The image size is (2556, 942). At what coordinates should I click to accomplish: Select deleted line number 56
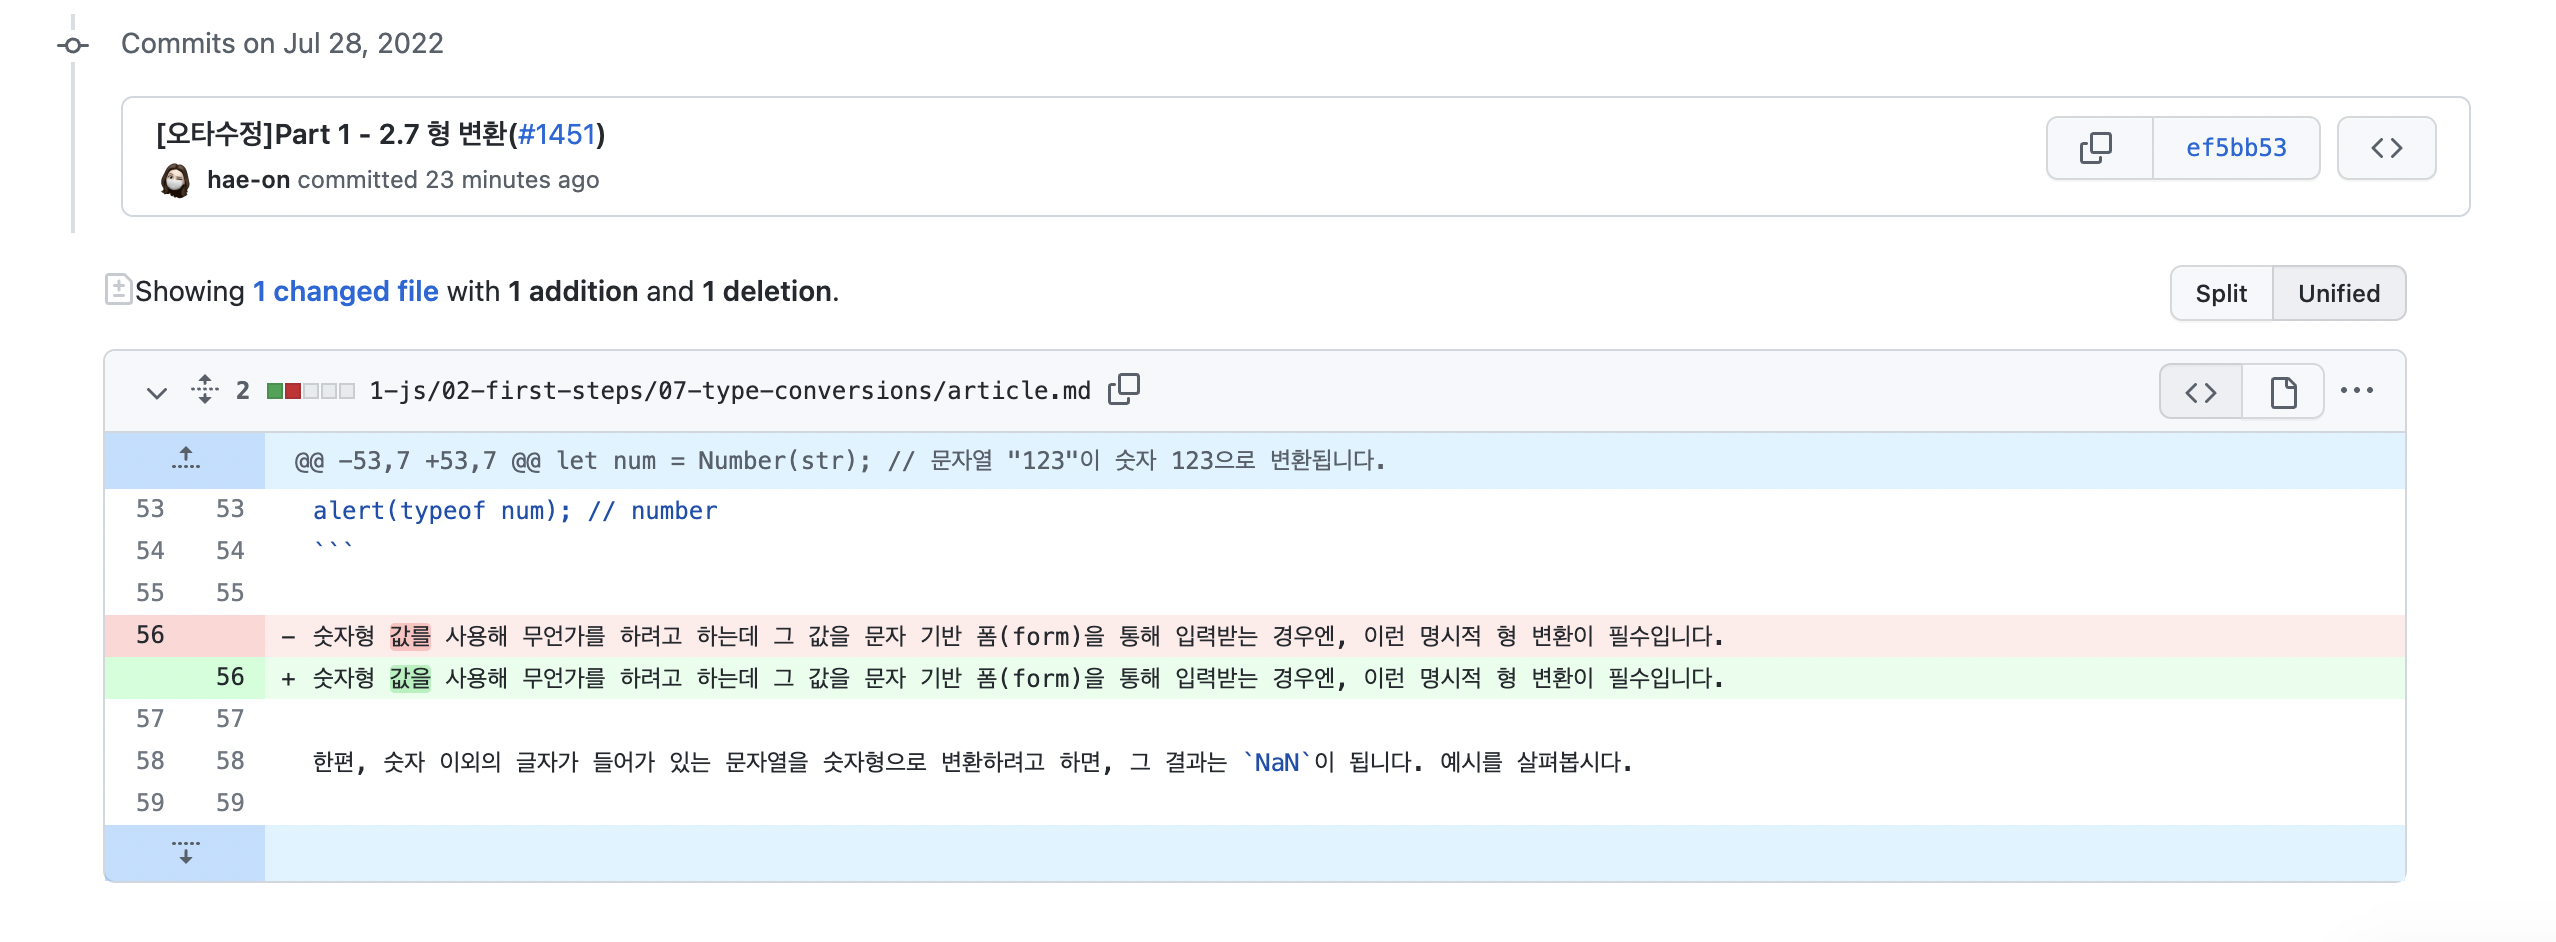pos(150,635)
